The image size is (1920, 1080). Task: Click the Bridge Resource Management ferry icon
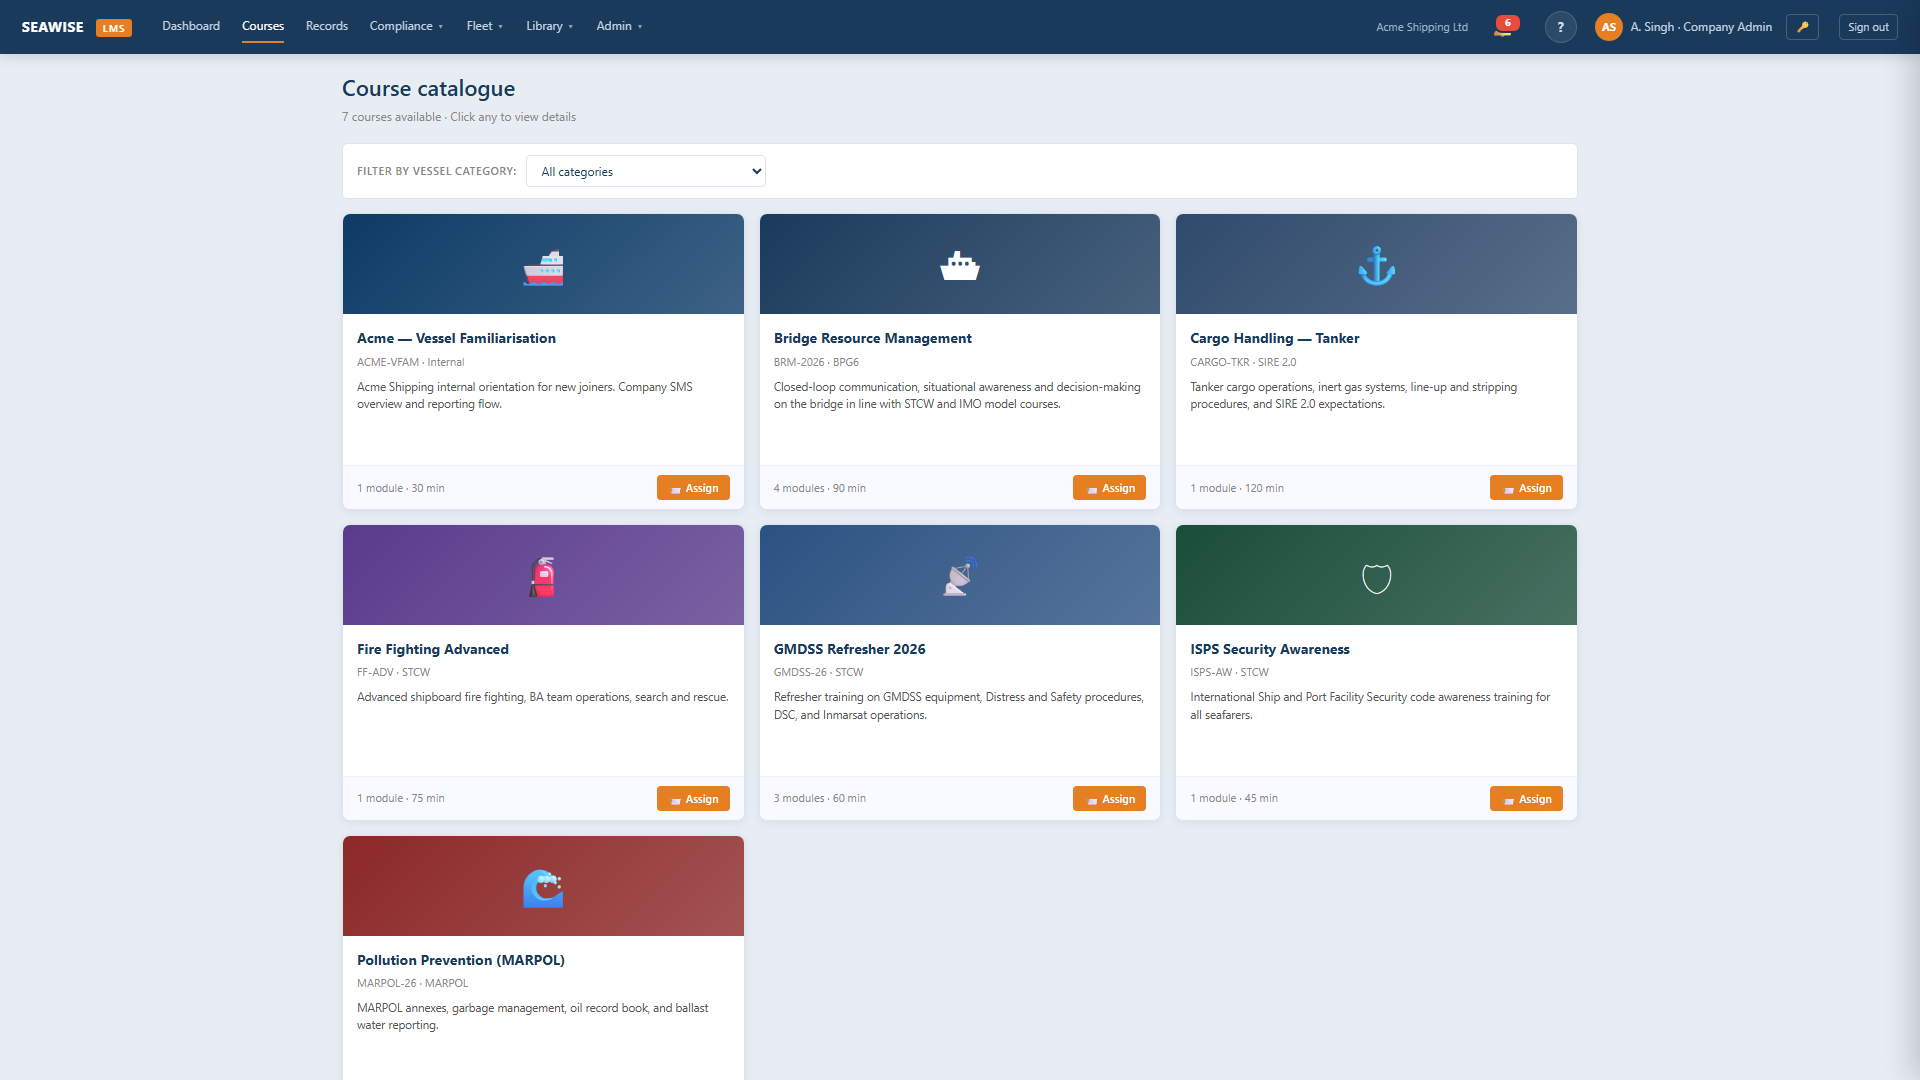click(959, 266)
